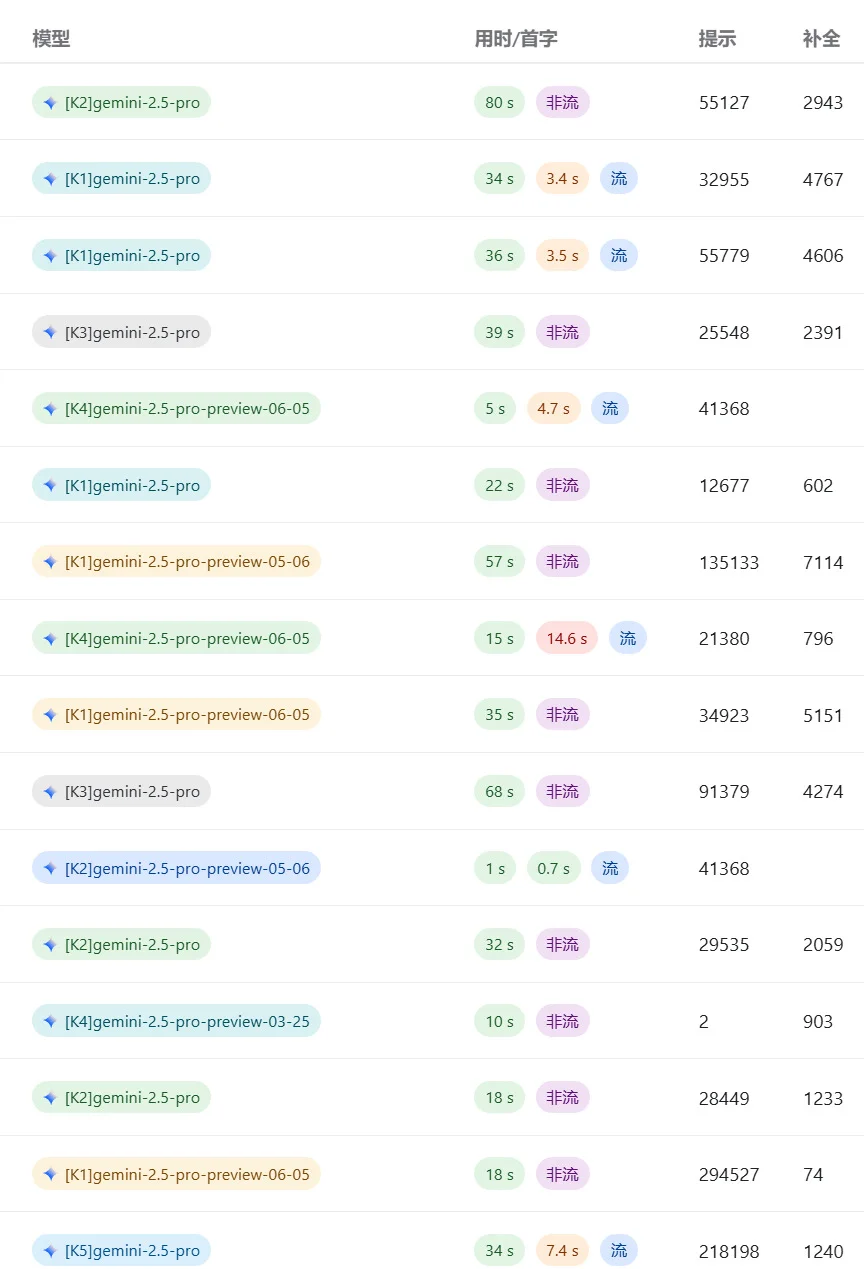Click the 32 s duration tag

(x=499, y=944)
